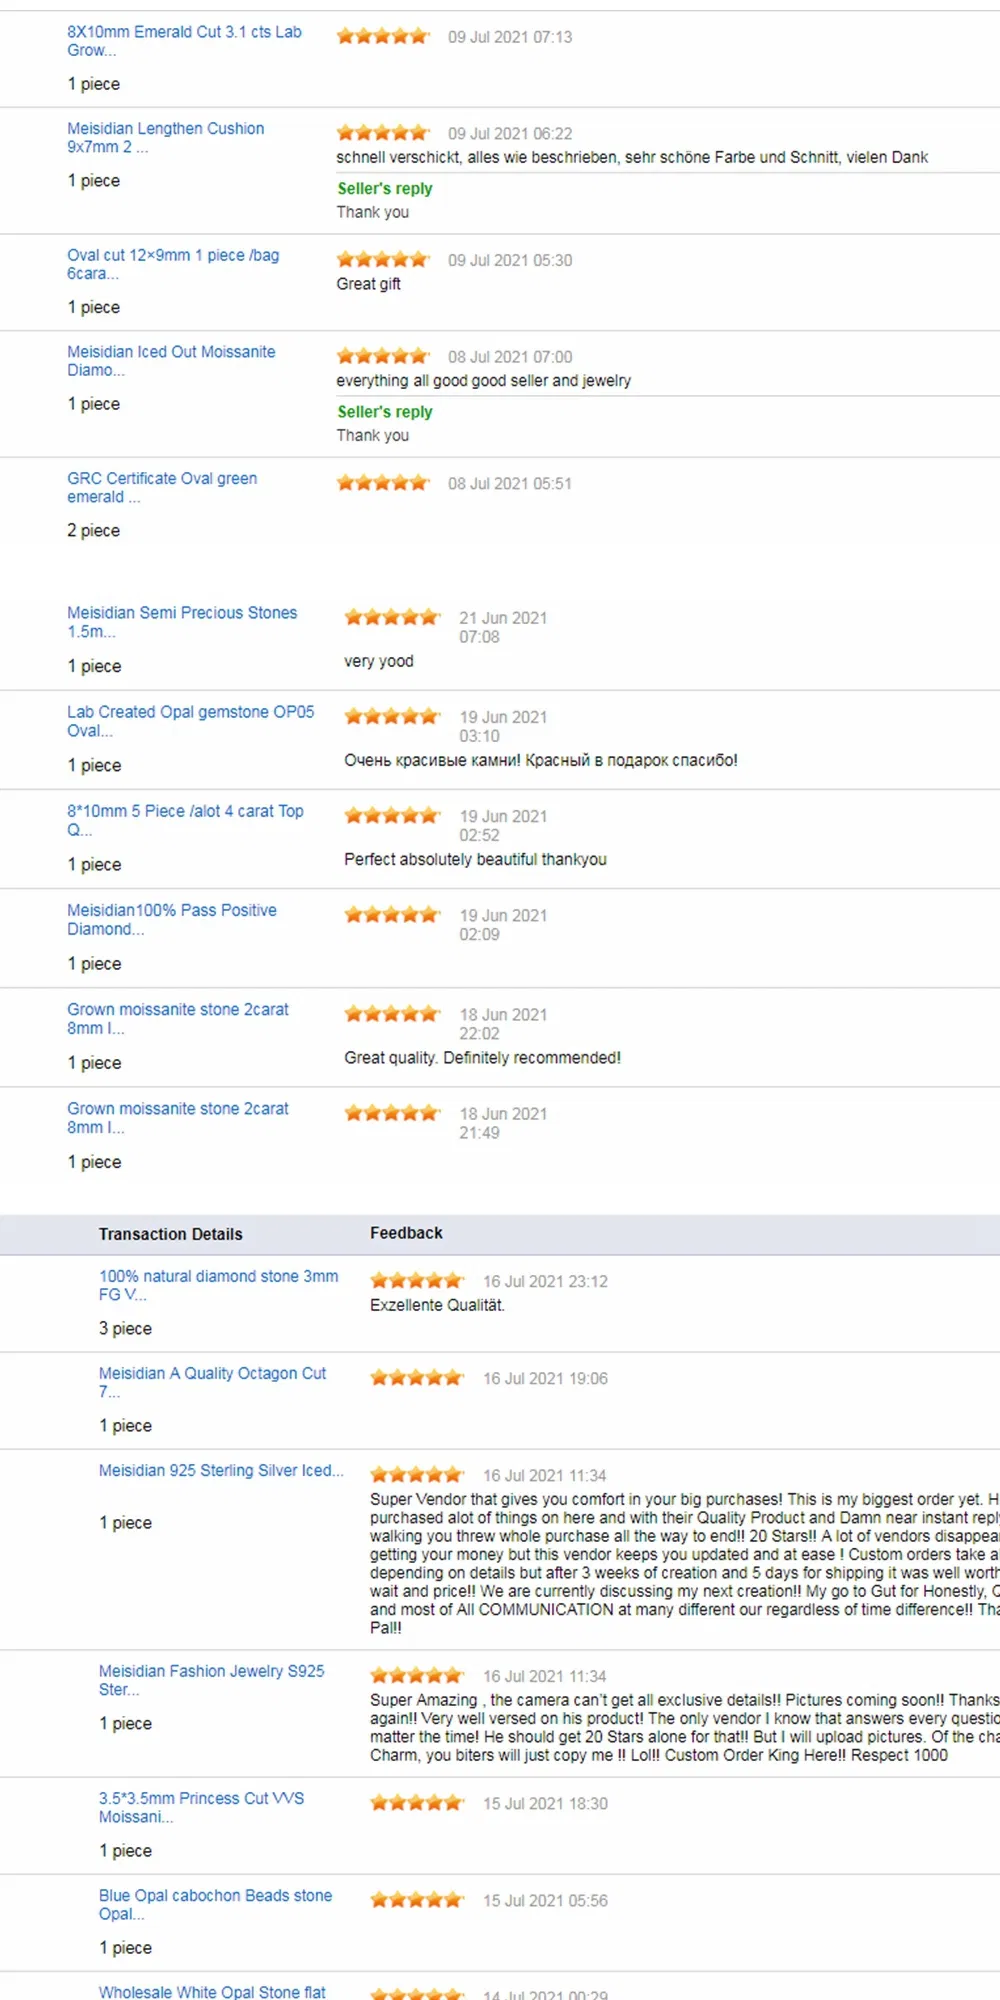Click star rating of 09 Jul 07:13 review

point(383,37)
